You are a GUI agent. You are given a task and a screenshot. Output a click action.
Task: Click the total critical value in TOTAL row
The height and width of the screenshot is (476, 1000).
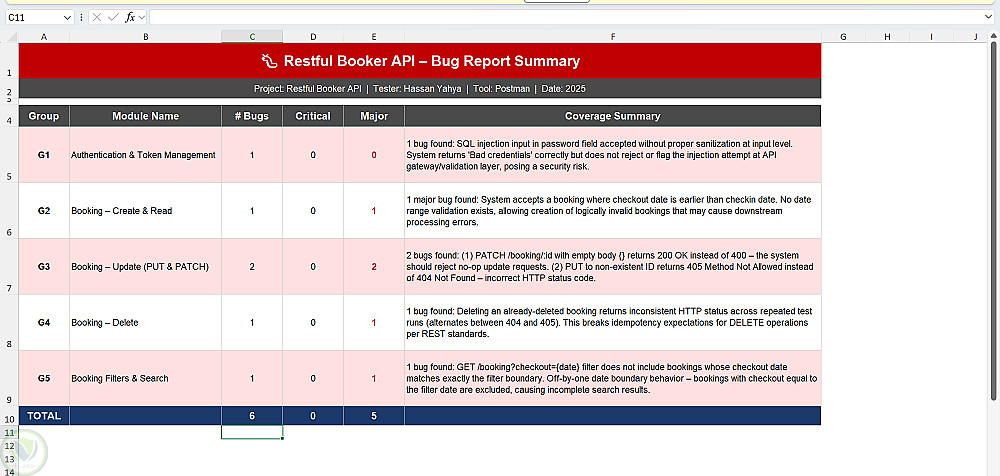point(313,416)
